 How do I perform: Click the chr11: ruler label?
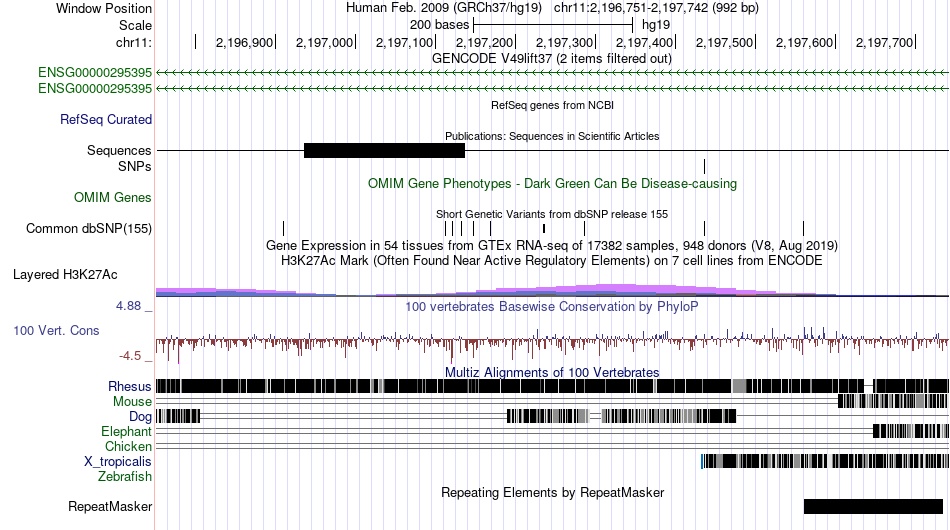coord(133,42)
